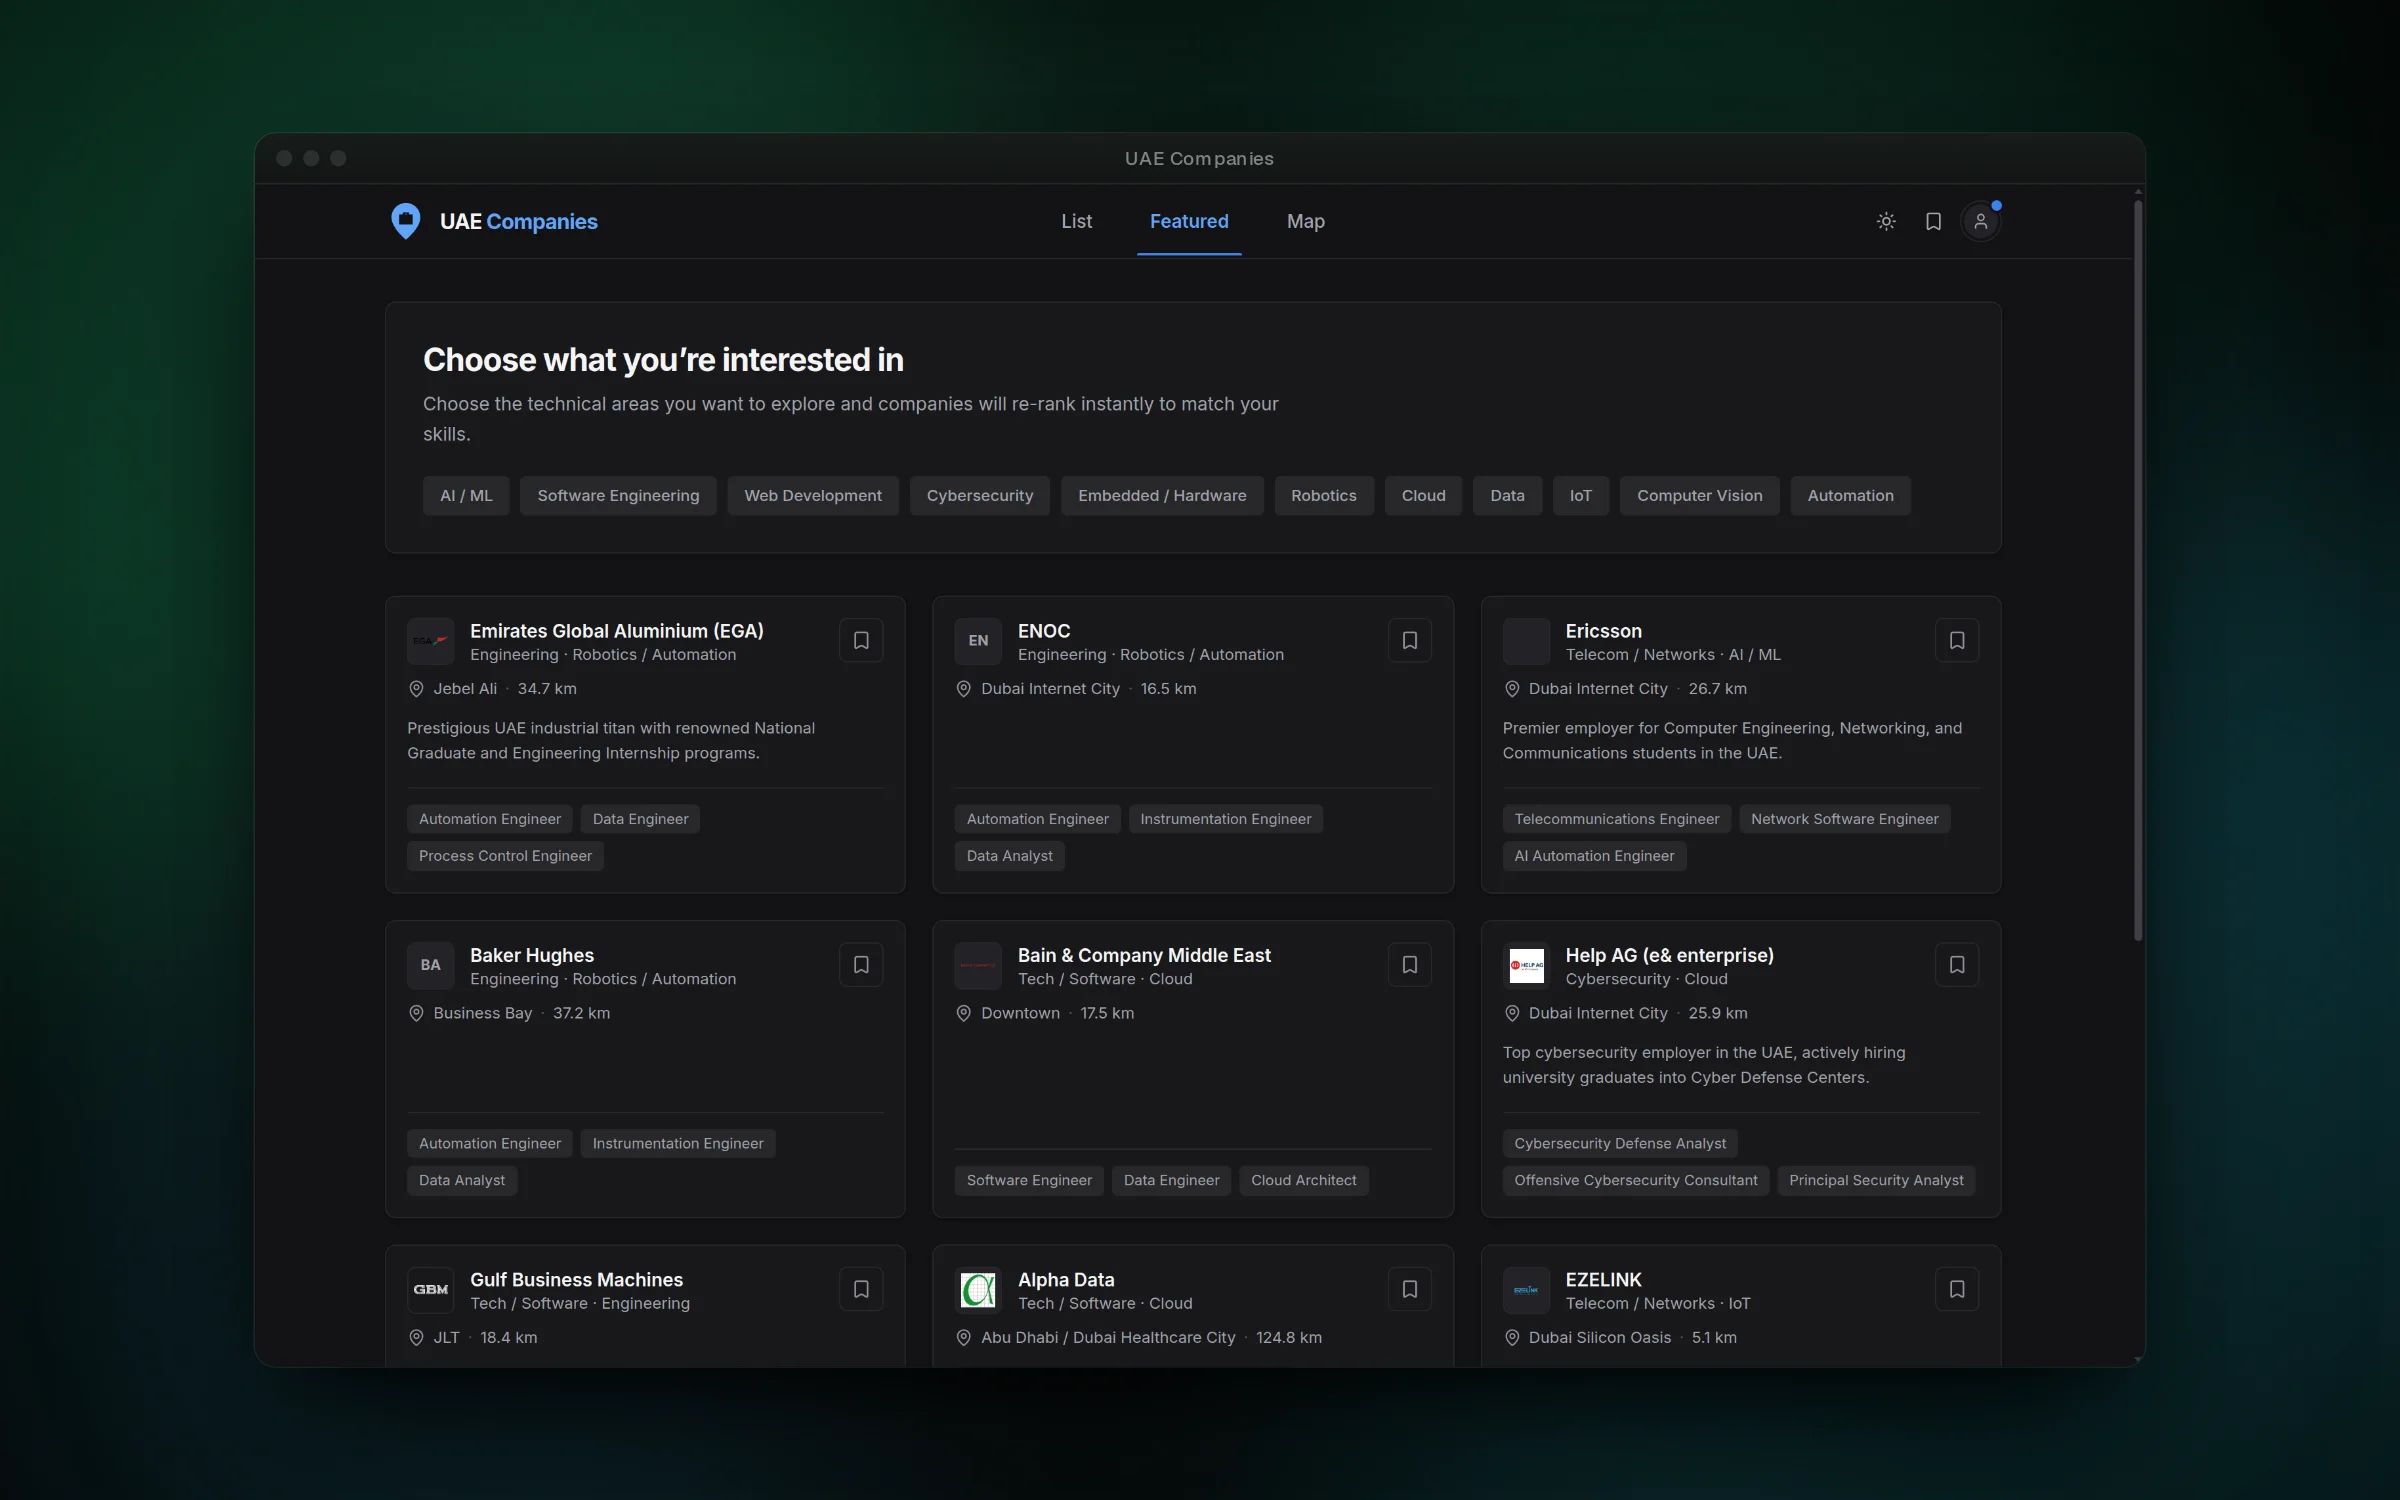Bookmark Emirates Global Aluminium (EGA)
This screenshot has width=2400, height=1500.
861,640
